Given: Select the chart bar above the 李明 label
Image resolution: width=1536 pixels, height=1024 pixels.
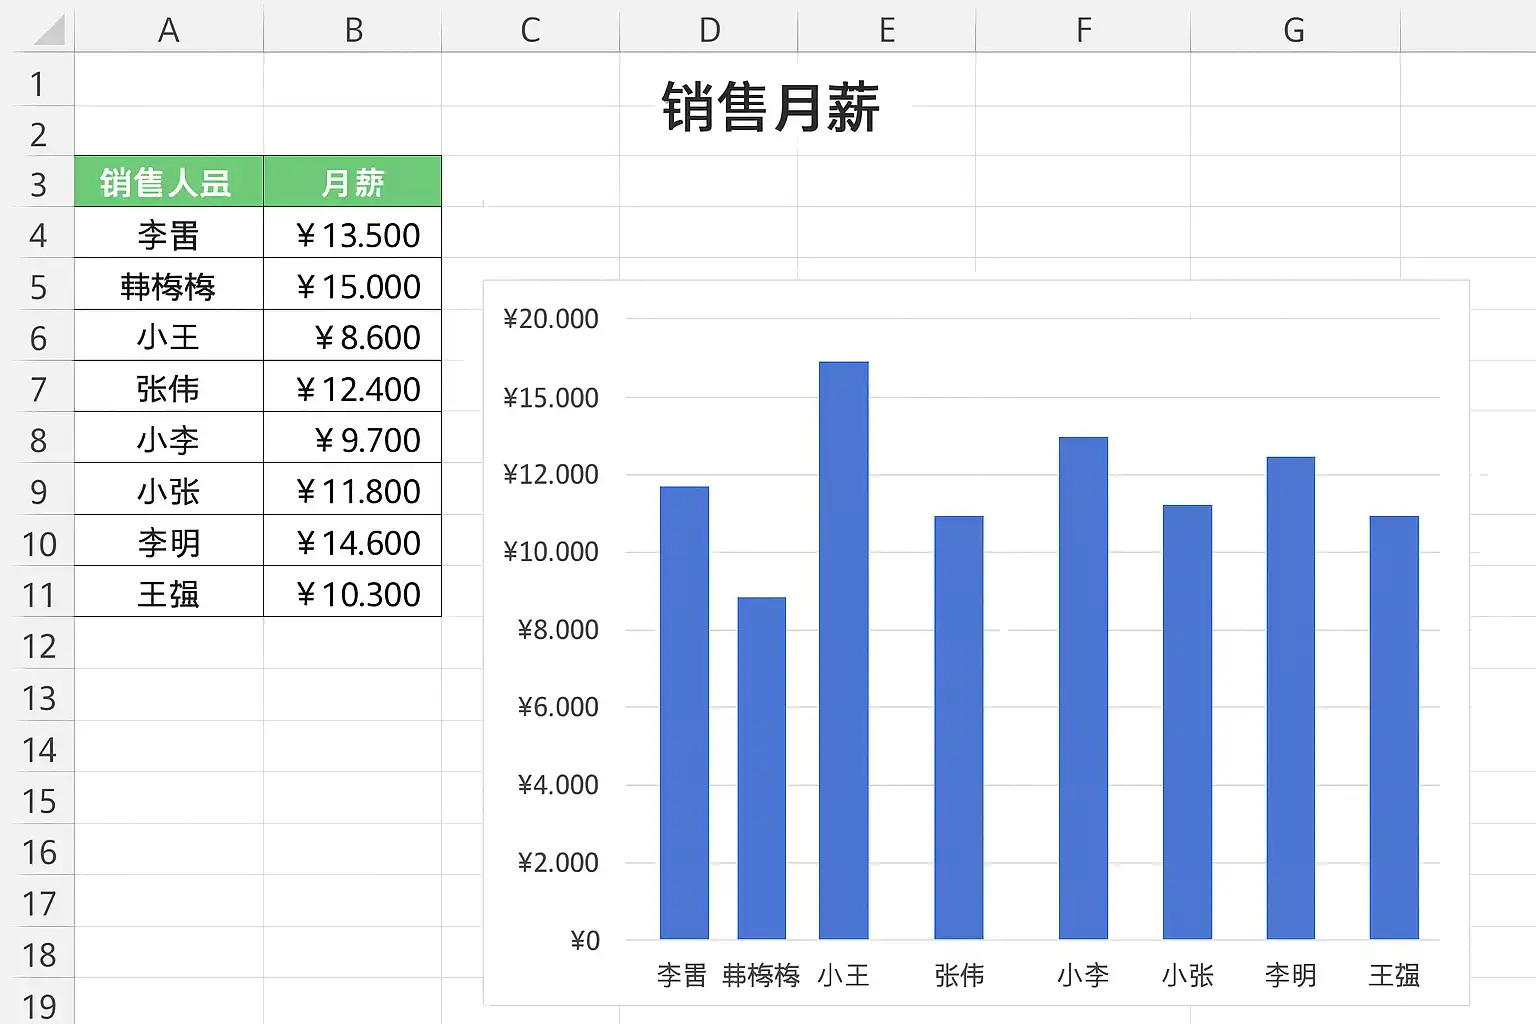Looking at the screenshot, I should click(1291, 698).
